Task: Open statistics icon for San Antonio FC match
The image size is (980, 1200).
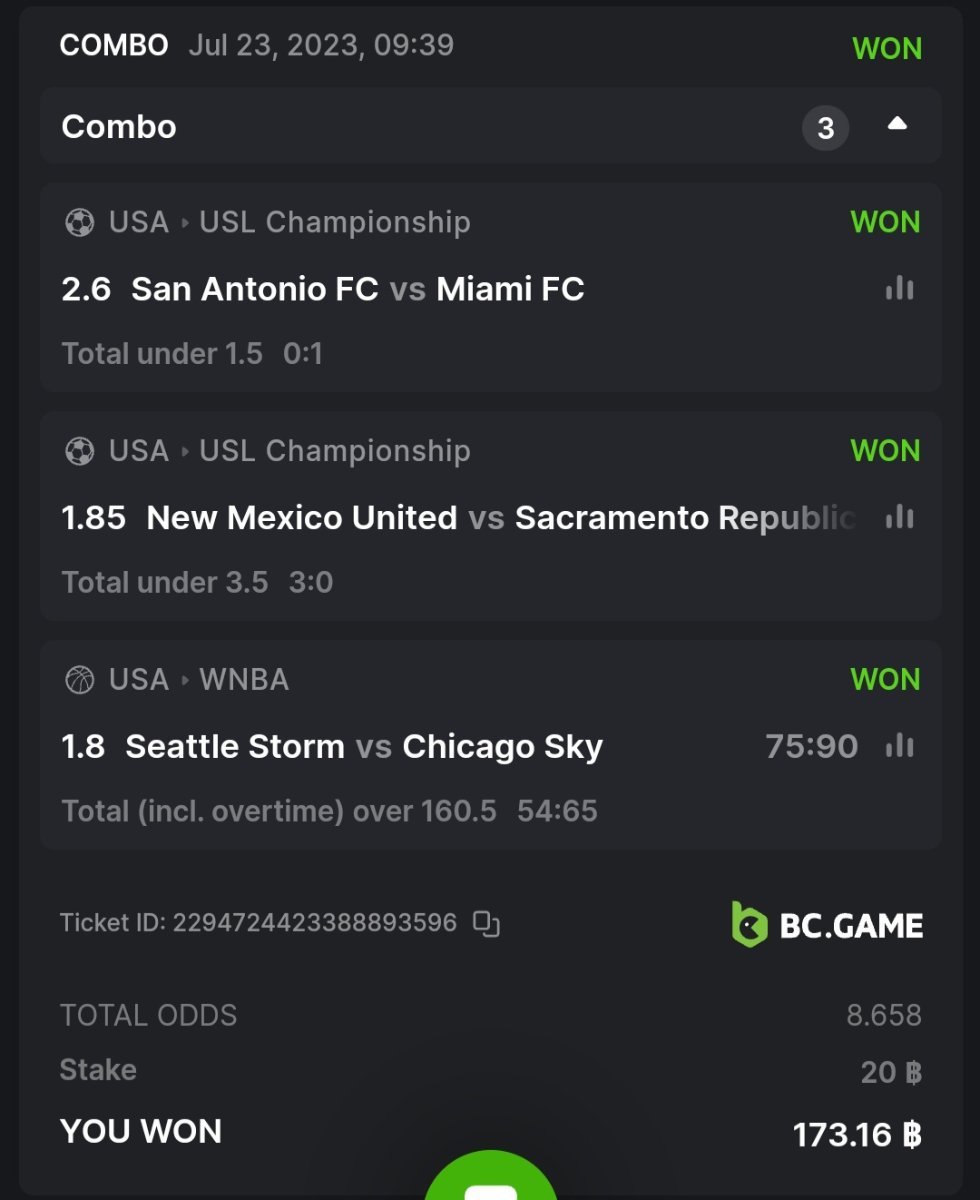Action: (x=899, y=289)
